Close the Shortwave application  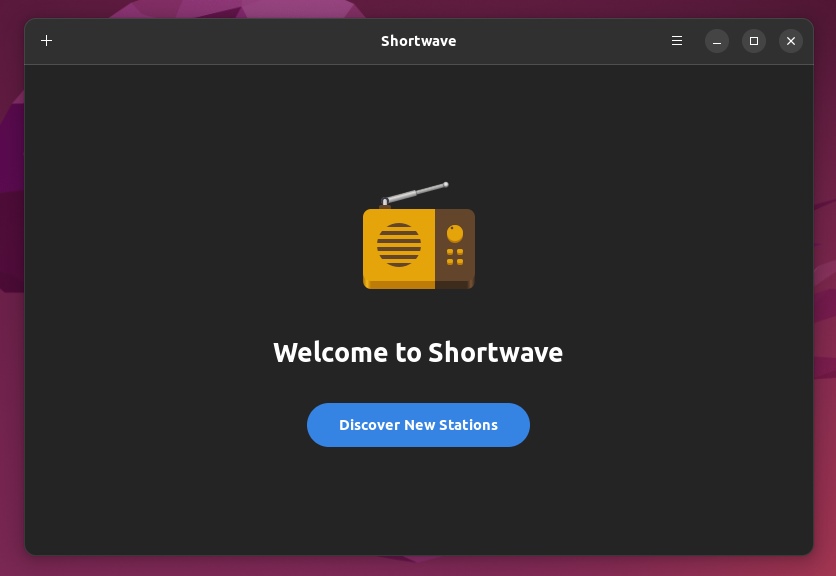(791, 41)
